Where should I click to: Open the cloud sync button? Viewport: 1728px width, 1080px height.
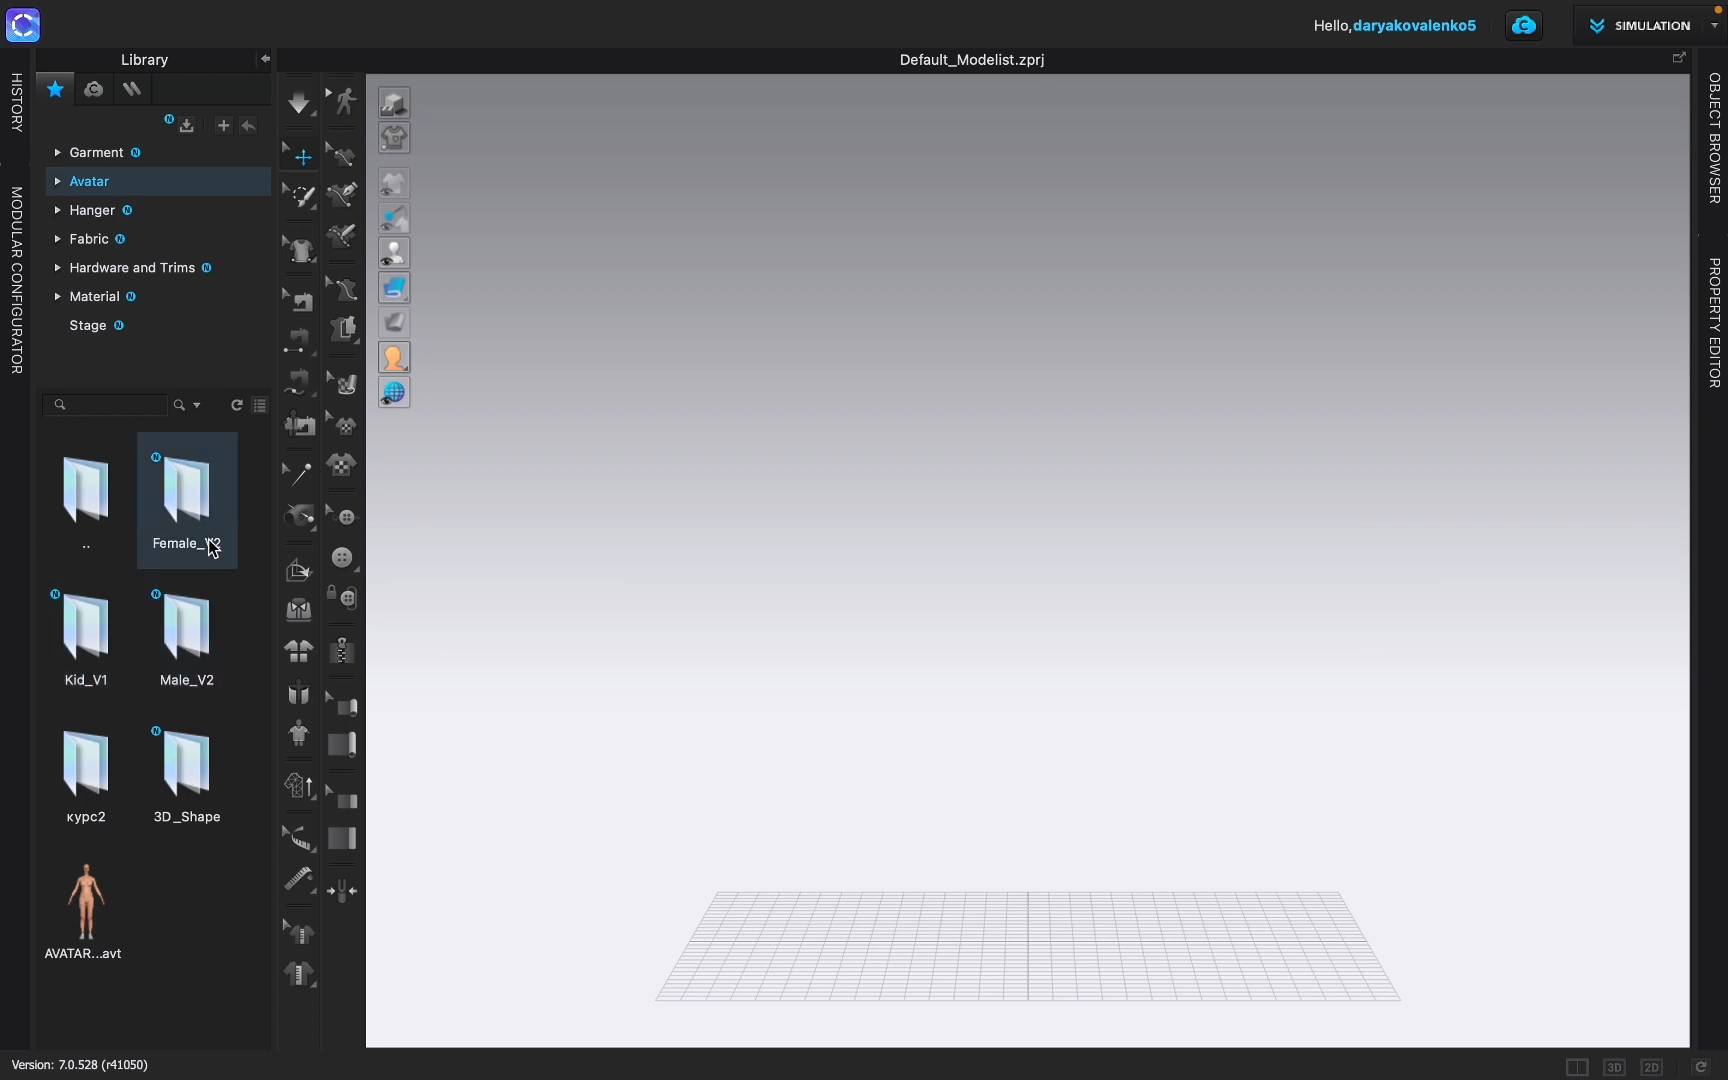(x=1524, y=26)
